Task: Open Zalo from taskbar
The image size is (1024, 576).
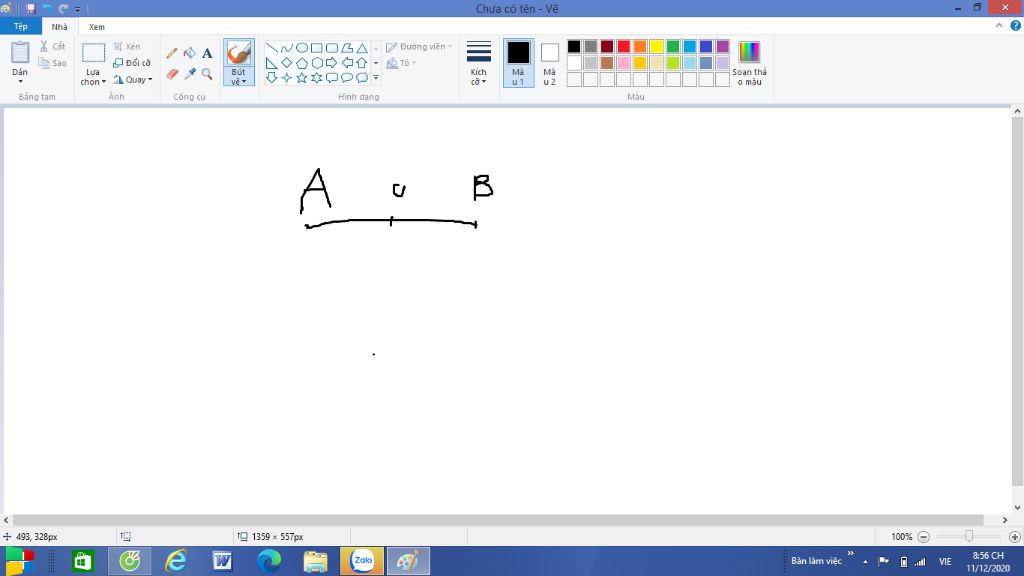Action: (x=362, y=561)
